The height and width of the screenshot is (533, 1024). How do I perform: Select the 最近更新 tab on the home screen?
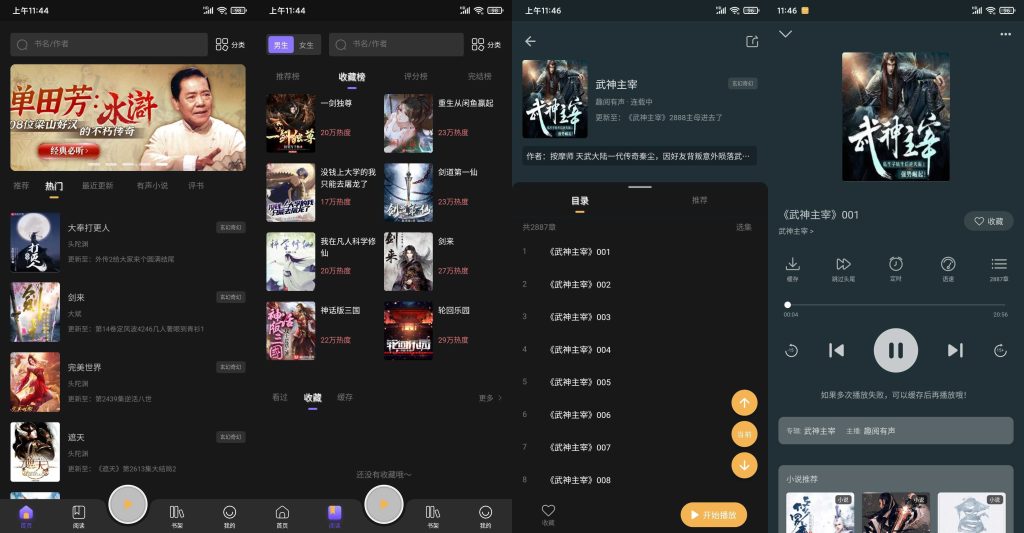click(97, 186)
